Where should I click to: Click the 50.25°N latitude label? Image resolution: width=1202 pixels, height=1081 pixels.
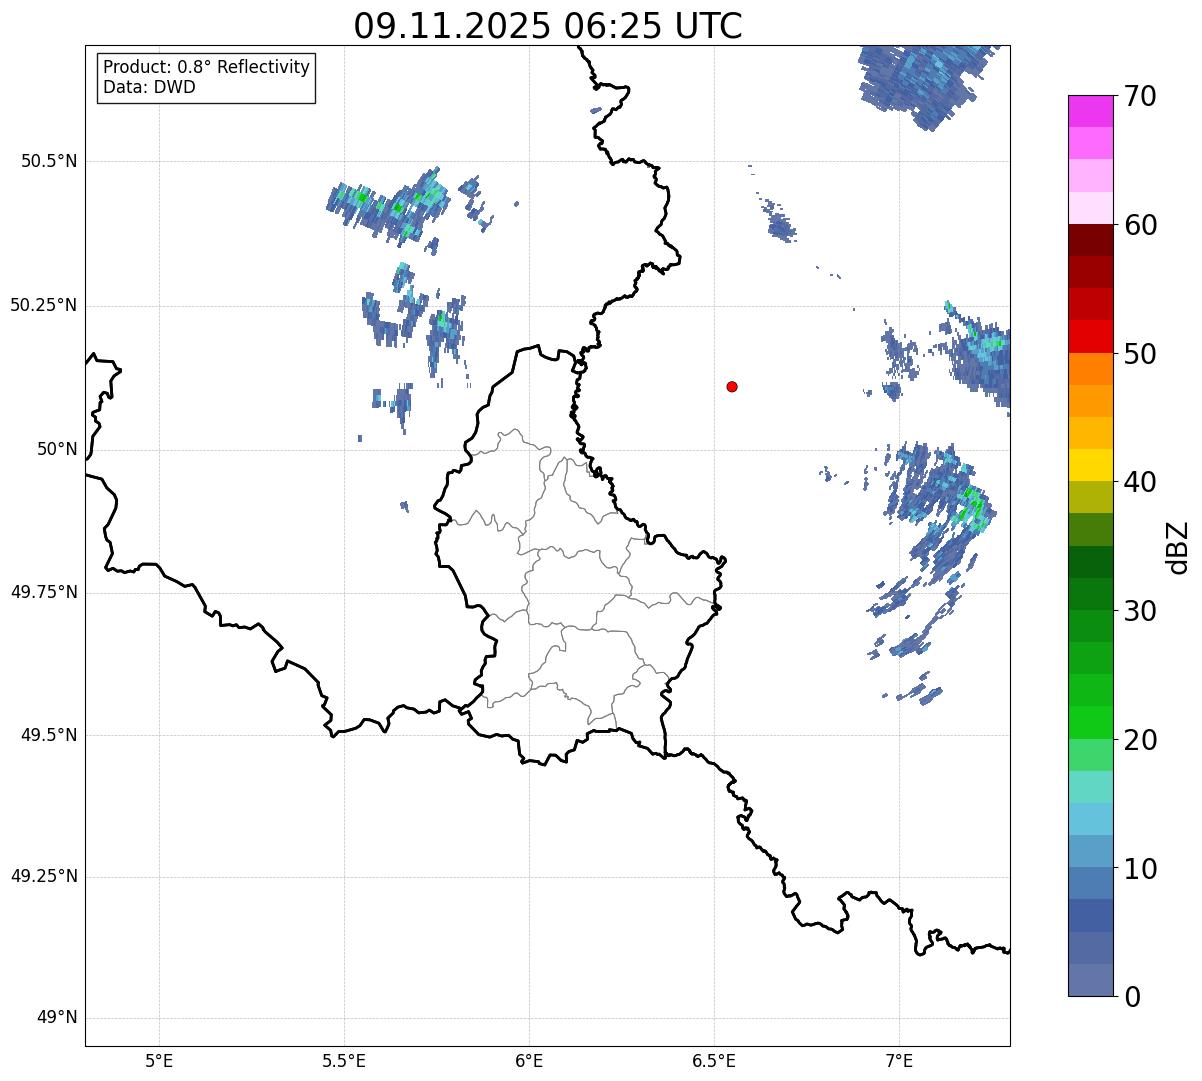44,305
